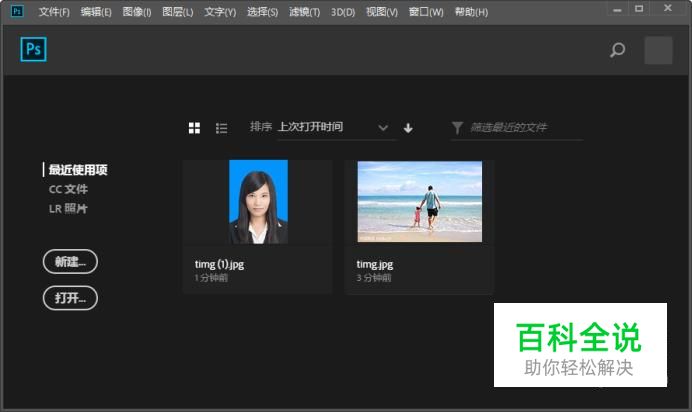The width and height of the screenshot is (692, 412).
Task: Click the Photoshop Ps home logo
Action: (34, 49)
